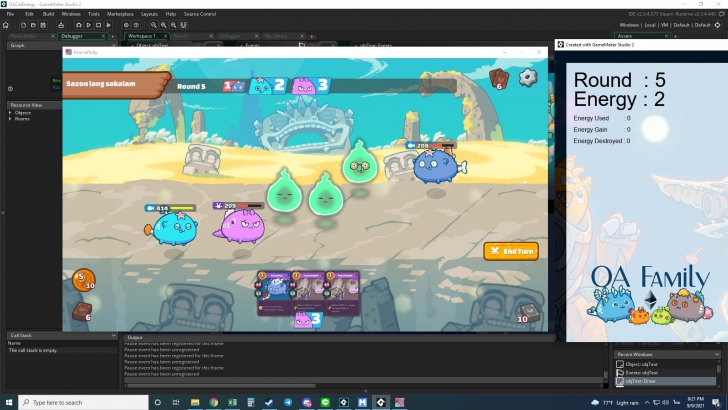
Task: Stop the game with the stop icon
Action: pyautogui.click(x=98, y=25)
